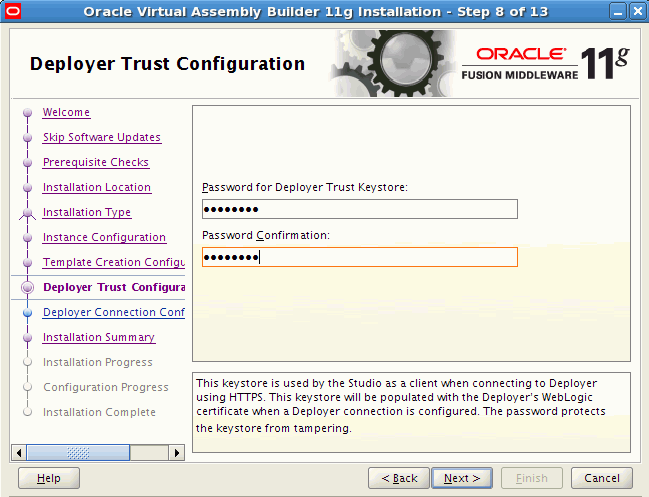Click the Oracle Fusion Middleware logo
The height and width of the screenshot is (497, 649).
546,63
